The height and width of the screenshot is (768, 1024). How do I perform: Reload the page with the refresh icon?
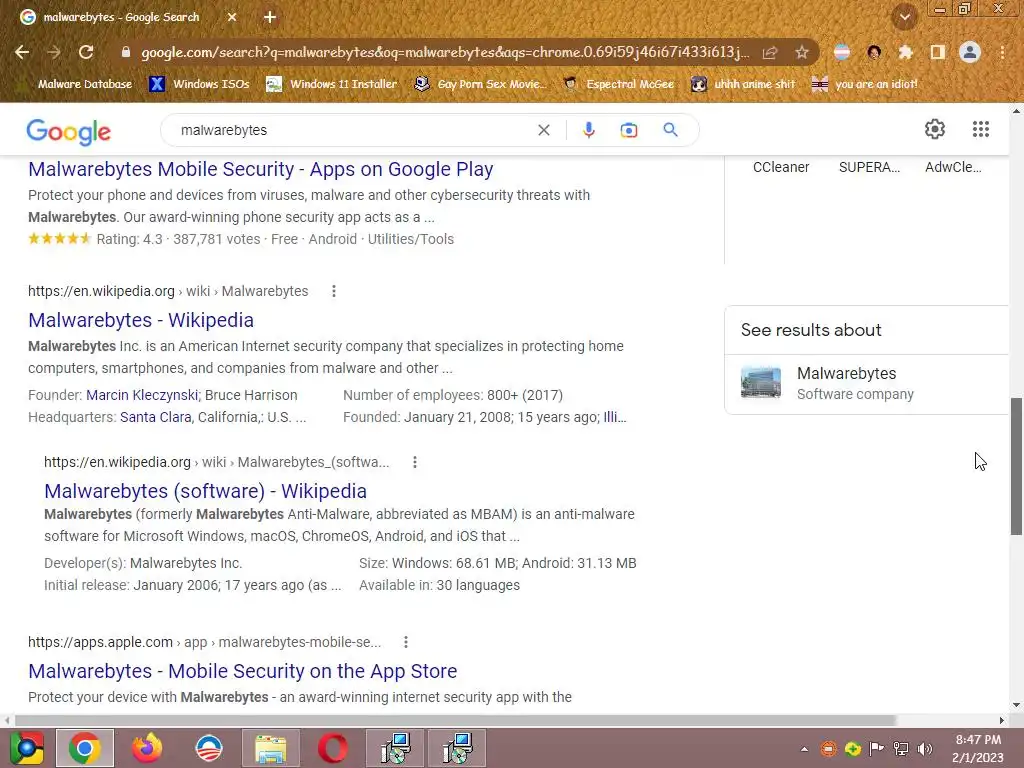[x=86, y=52]
